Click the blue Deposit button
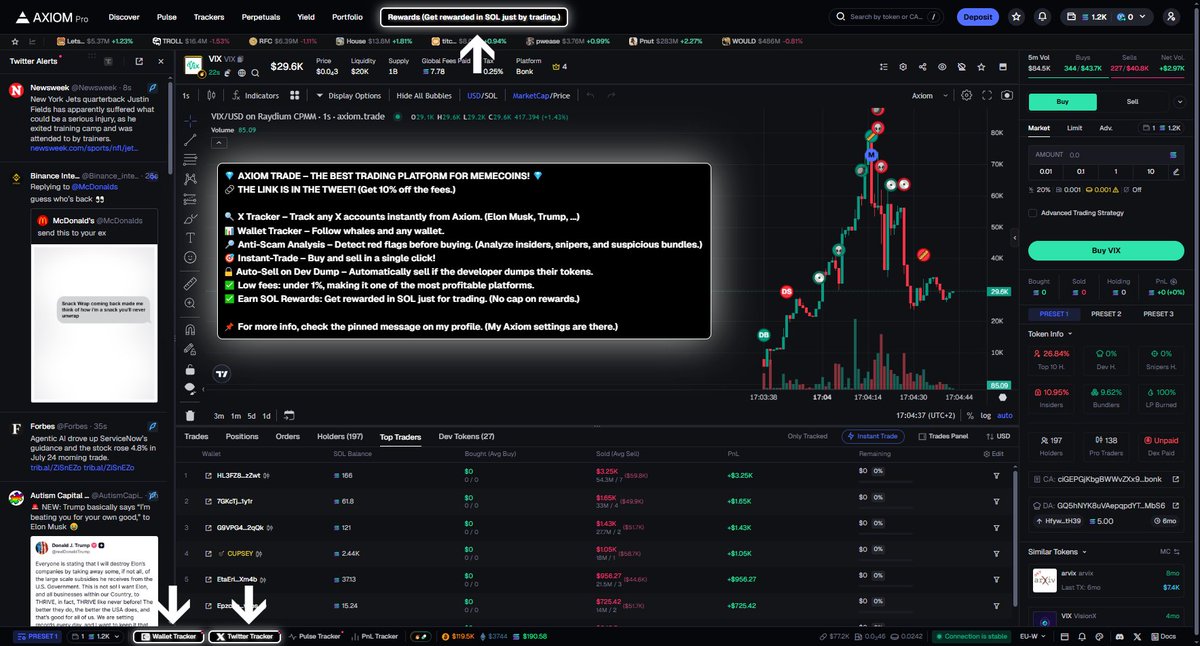This screenshot has width=1200, height=646. pos(977,17)
